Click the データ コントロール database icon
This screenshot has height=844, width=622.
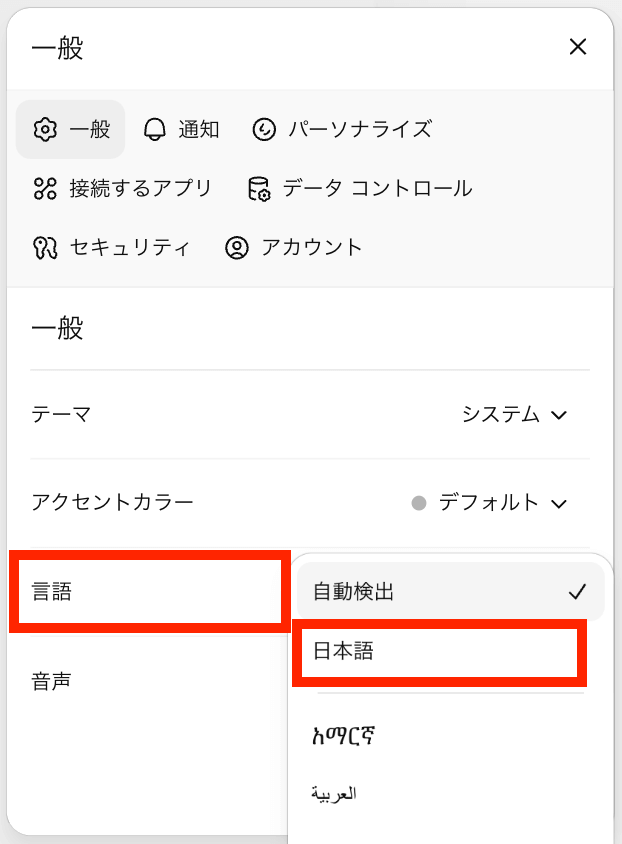point(259,189)
